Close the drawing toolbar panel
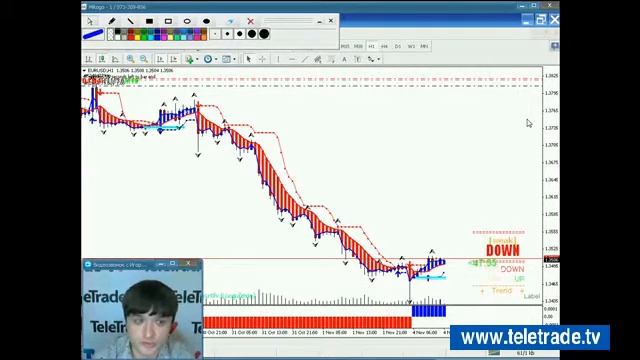640x360 pixels. [x=331, y=20]
